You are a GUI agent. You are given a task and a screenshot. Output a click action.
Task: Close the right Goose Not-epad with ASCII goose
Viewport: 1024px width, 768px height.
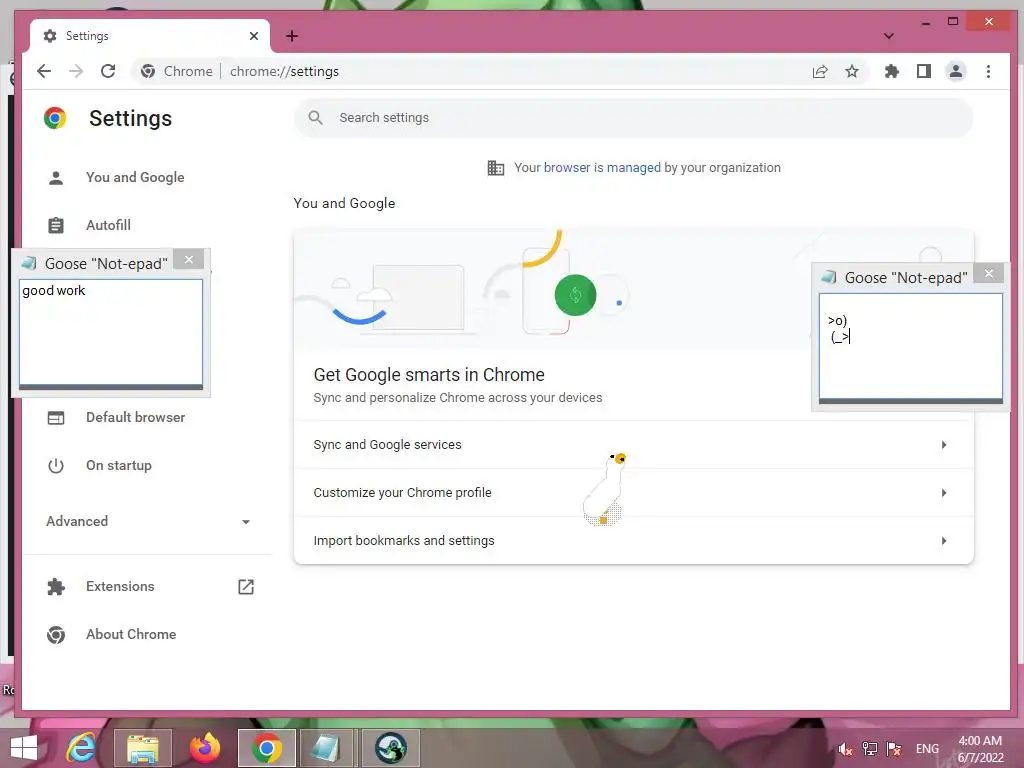[x=989, y=273]
